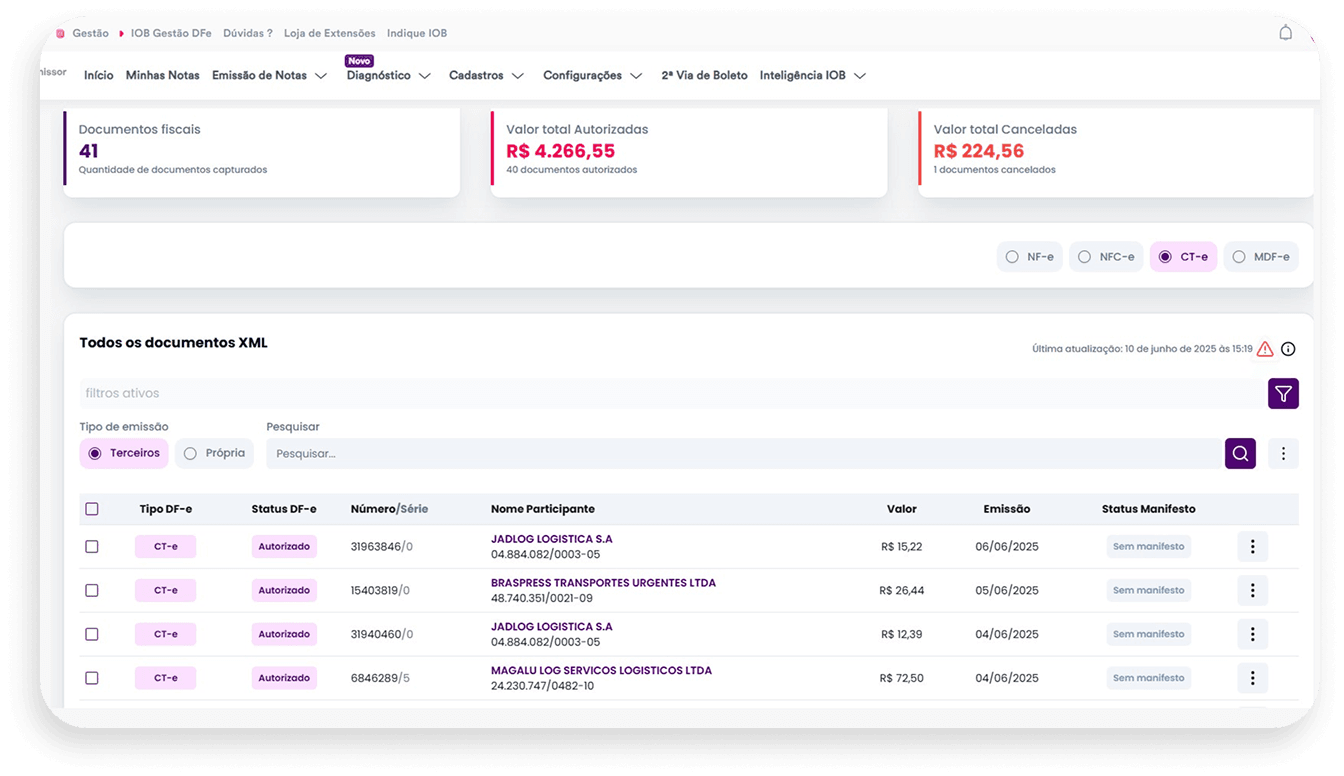Expand the Diagnóstico dropdown

[388, 76]
